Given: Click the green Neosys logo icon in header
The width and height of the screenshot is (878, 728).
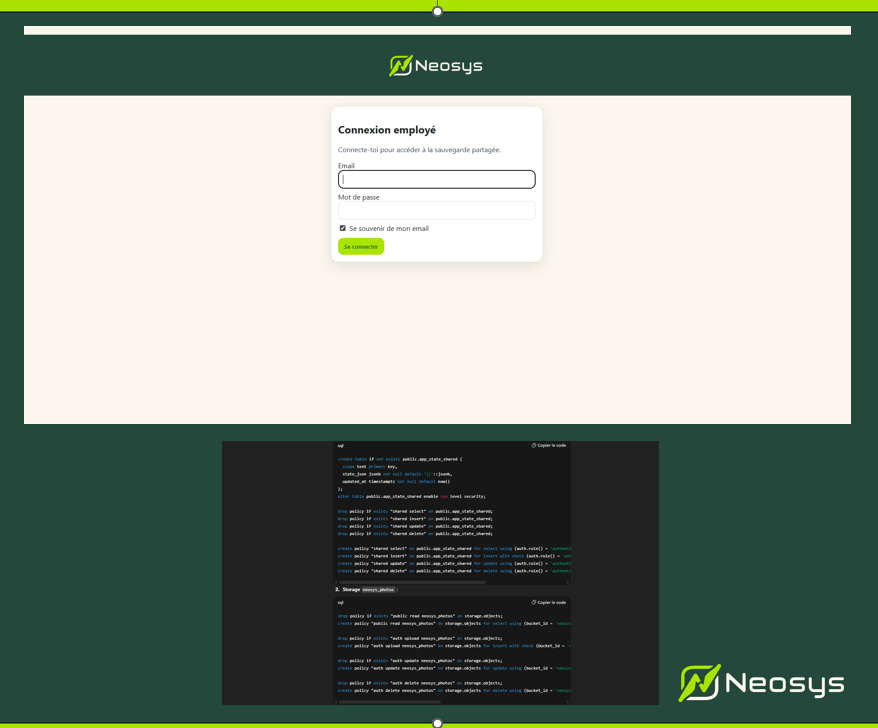Looking at the screenshot, I should 400,66.
